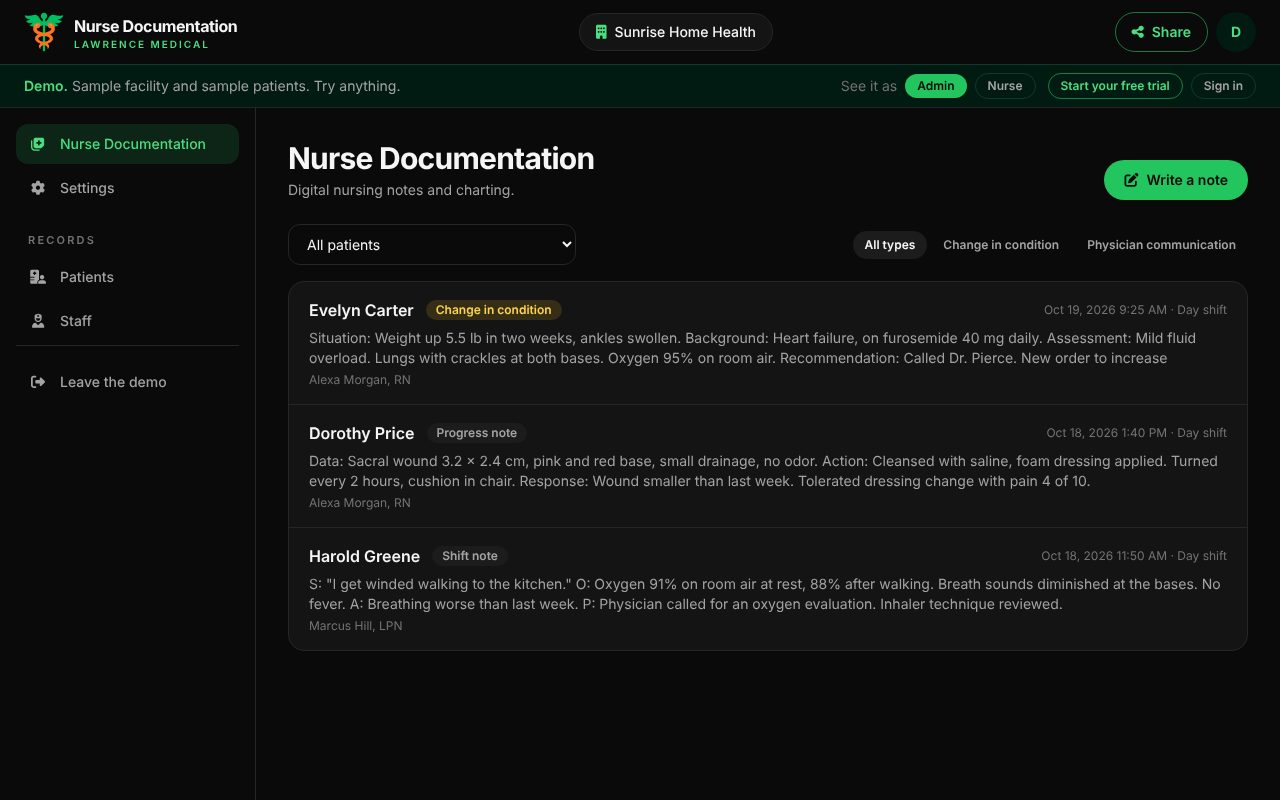The image size is (1280, 800).
Task: Open the Sunrise Home Health facility selector
Action: [676, 32]
